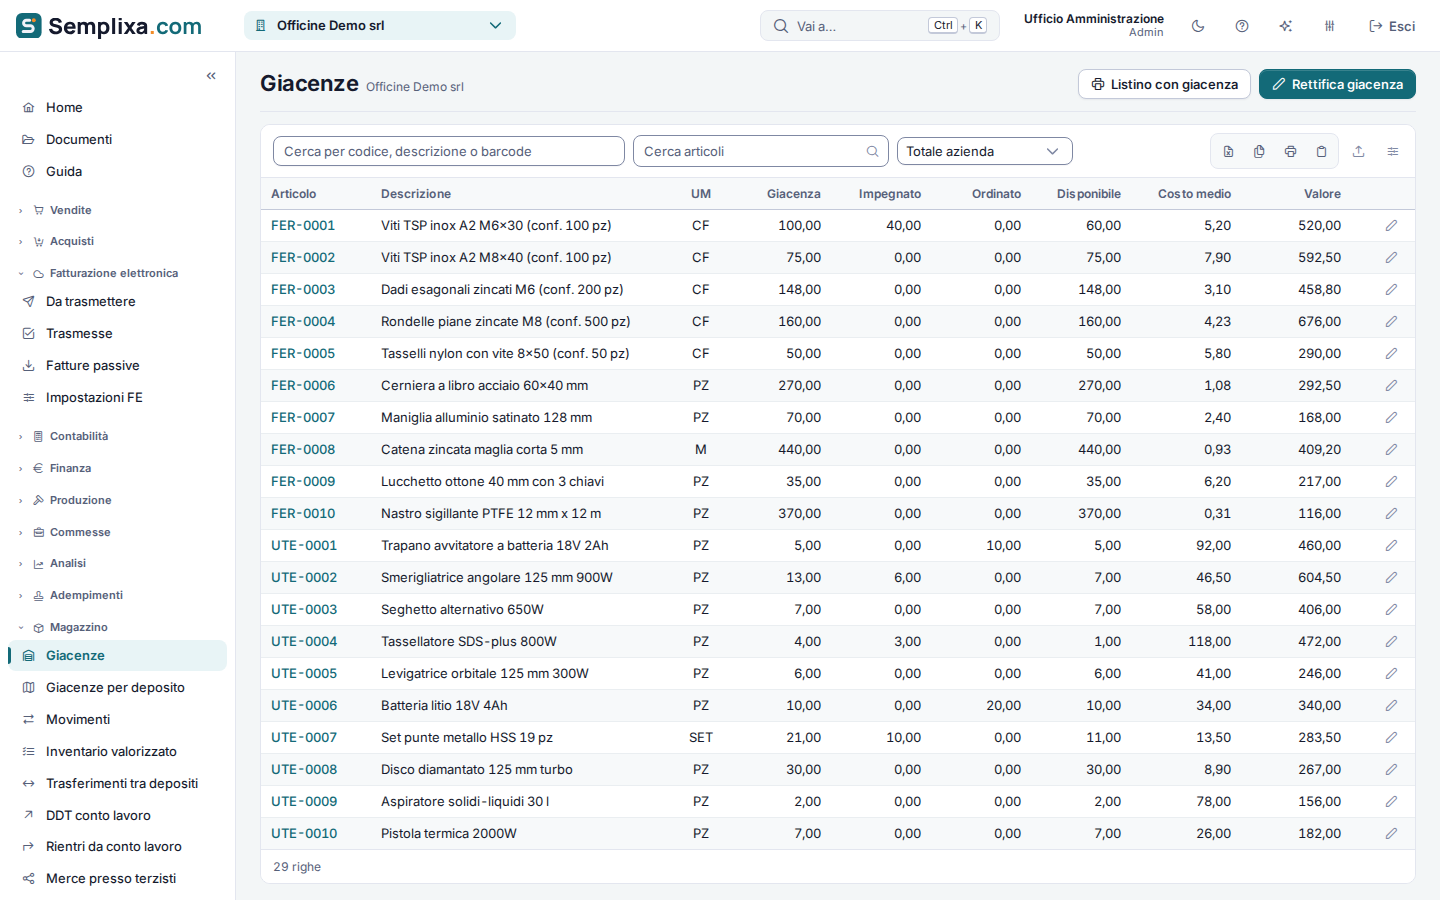Expand the Produzione sidebar section
This screenshot has width=1440, height=900.
(x=80, y=500)
